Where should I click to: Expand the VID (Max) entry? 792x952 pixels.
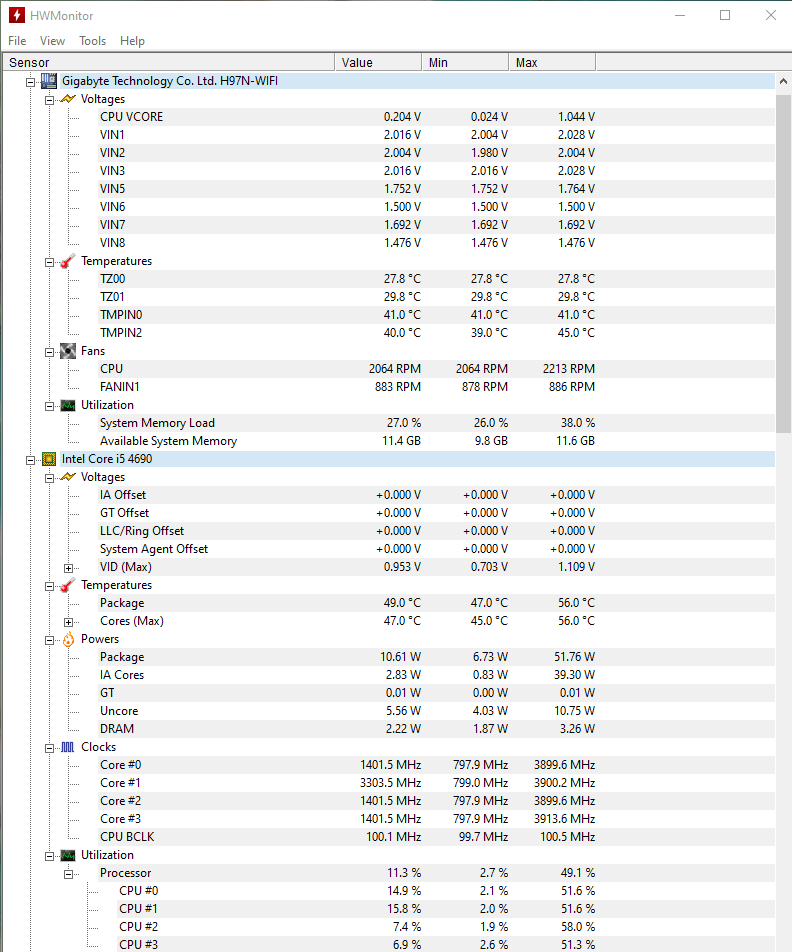coord(69,568)
